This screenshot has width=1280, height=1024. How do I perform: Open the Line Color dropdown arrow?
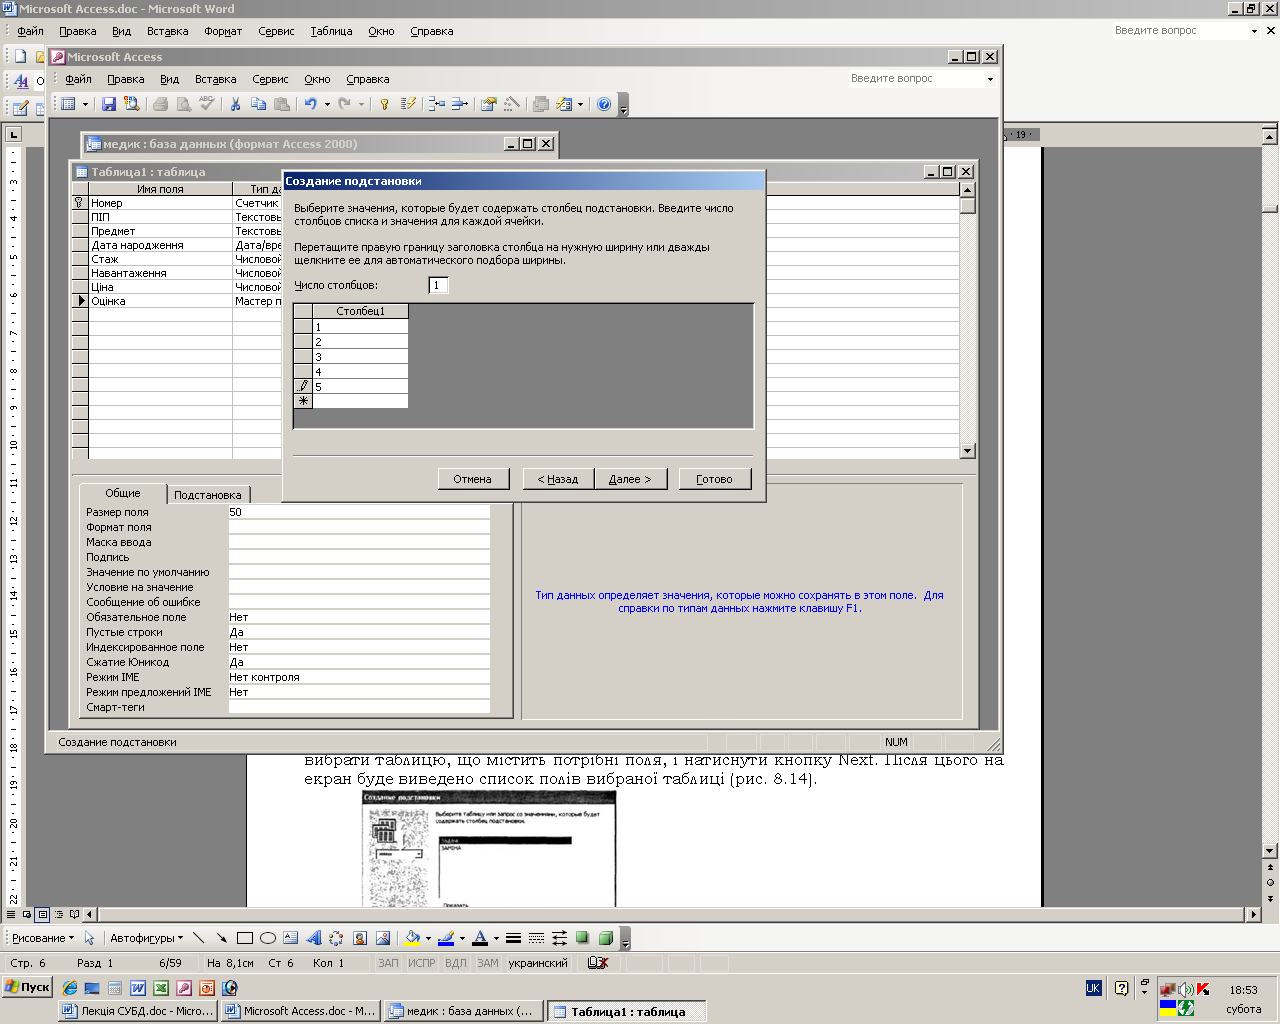462,938
